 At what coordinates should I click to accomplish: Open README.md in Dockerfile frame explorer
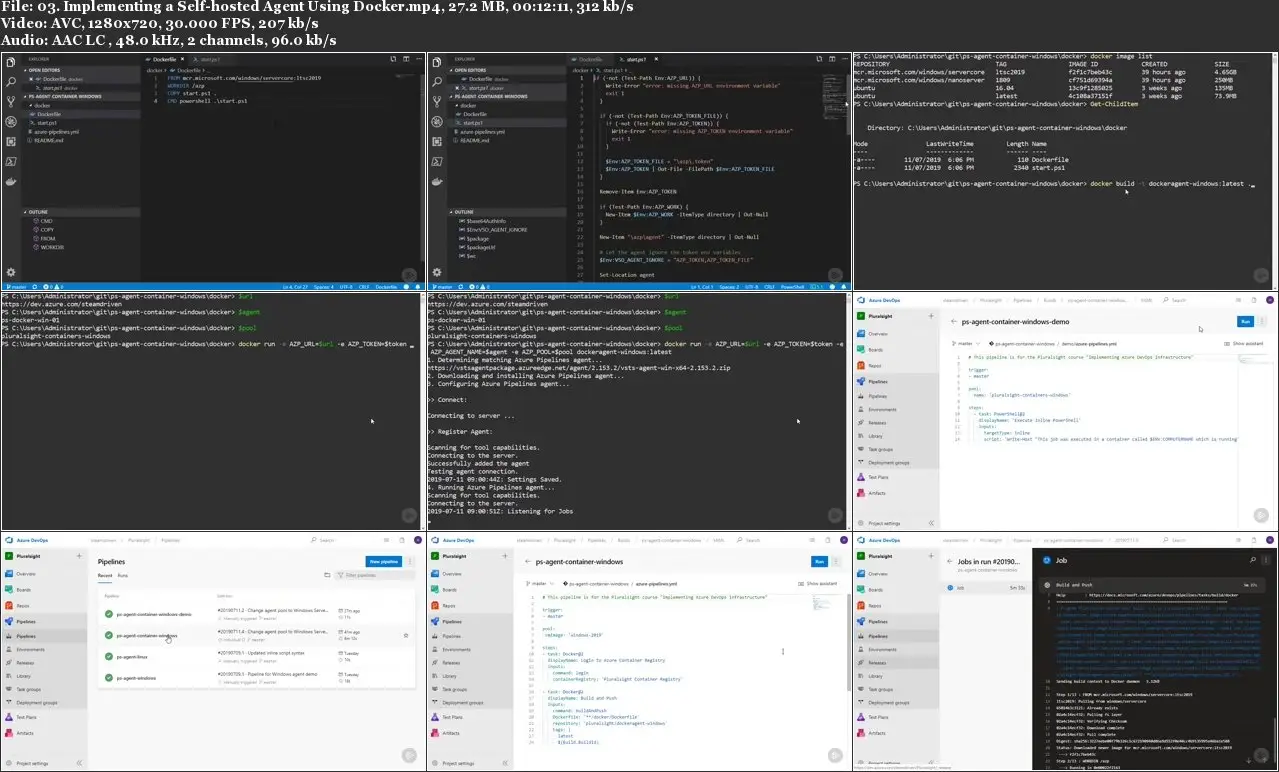(x=47, y=140)
